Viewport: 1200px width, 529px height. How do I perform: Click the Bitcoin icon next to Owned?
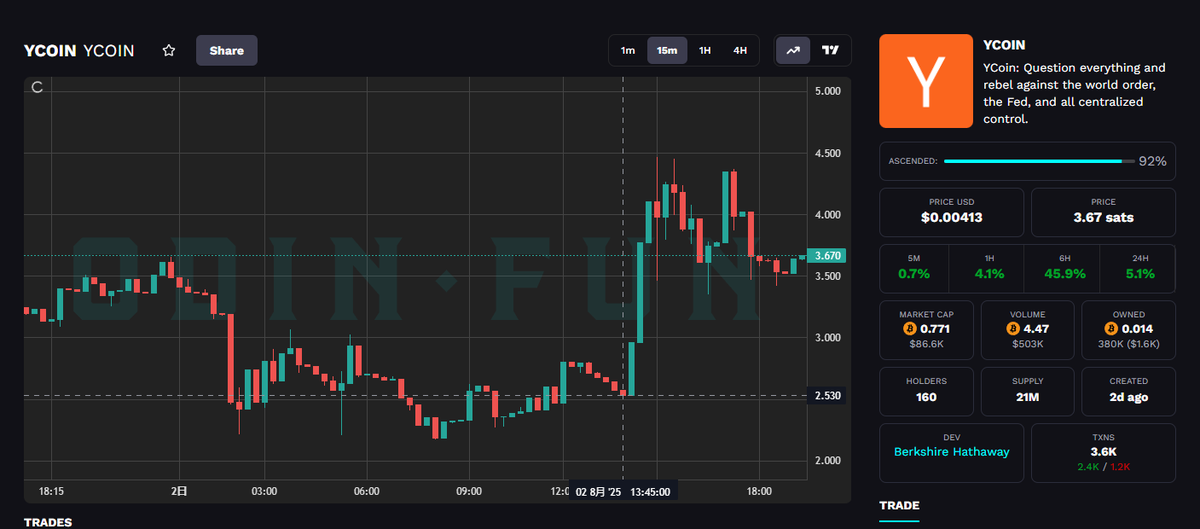coord(1111,328)
